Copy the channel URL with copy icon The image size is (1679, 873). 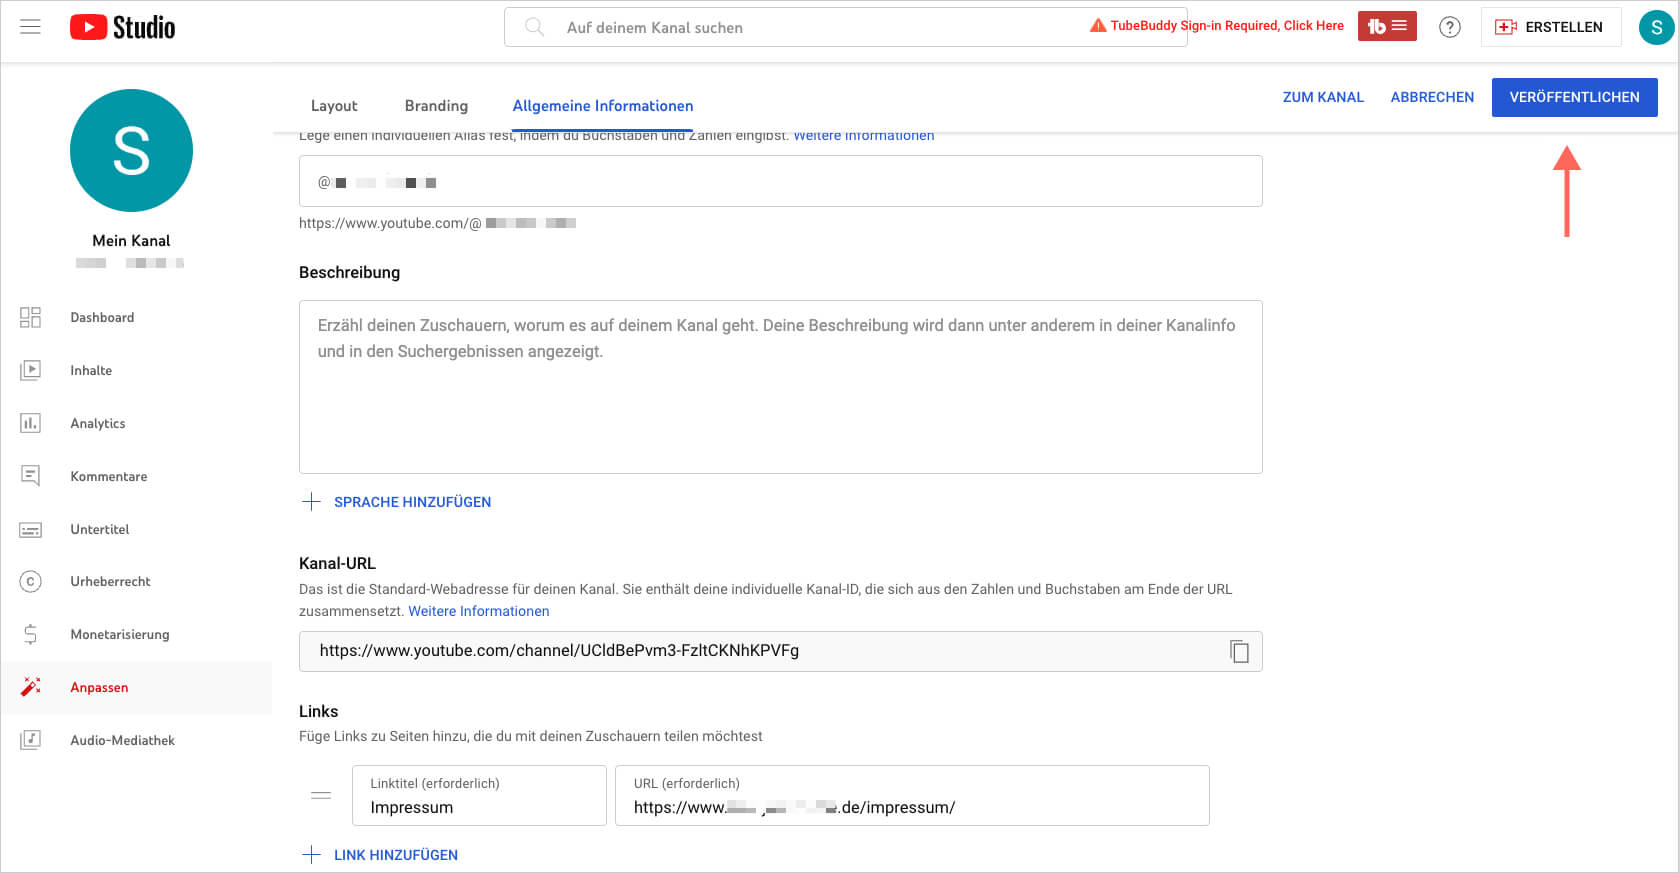tap(1239, 651)
